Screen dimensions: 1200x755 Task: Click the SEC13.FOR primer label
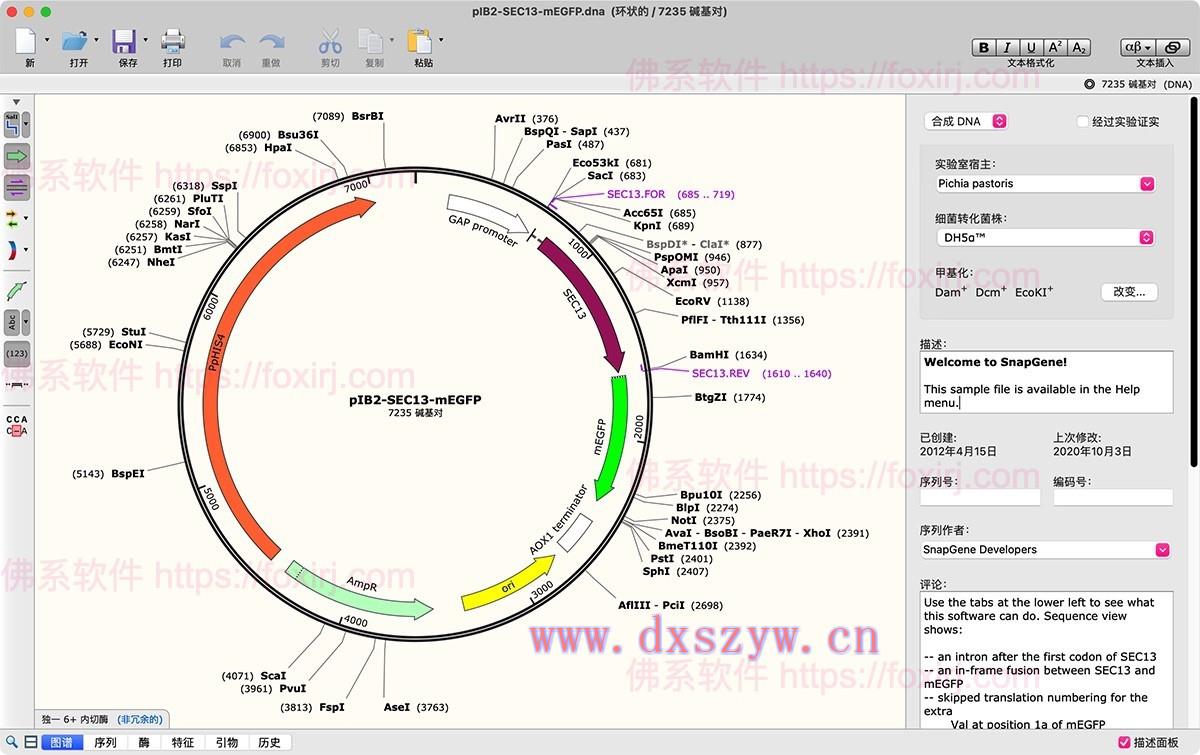[636, 194]
